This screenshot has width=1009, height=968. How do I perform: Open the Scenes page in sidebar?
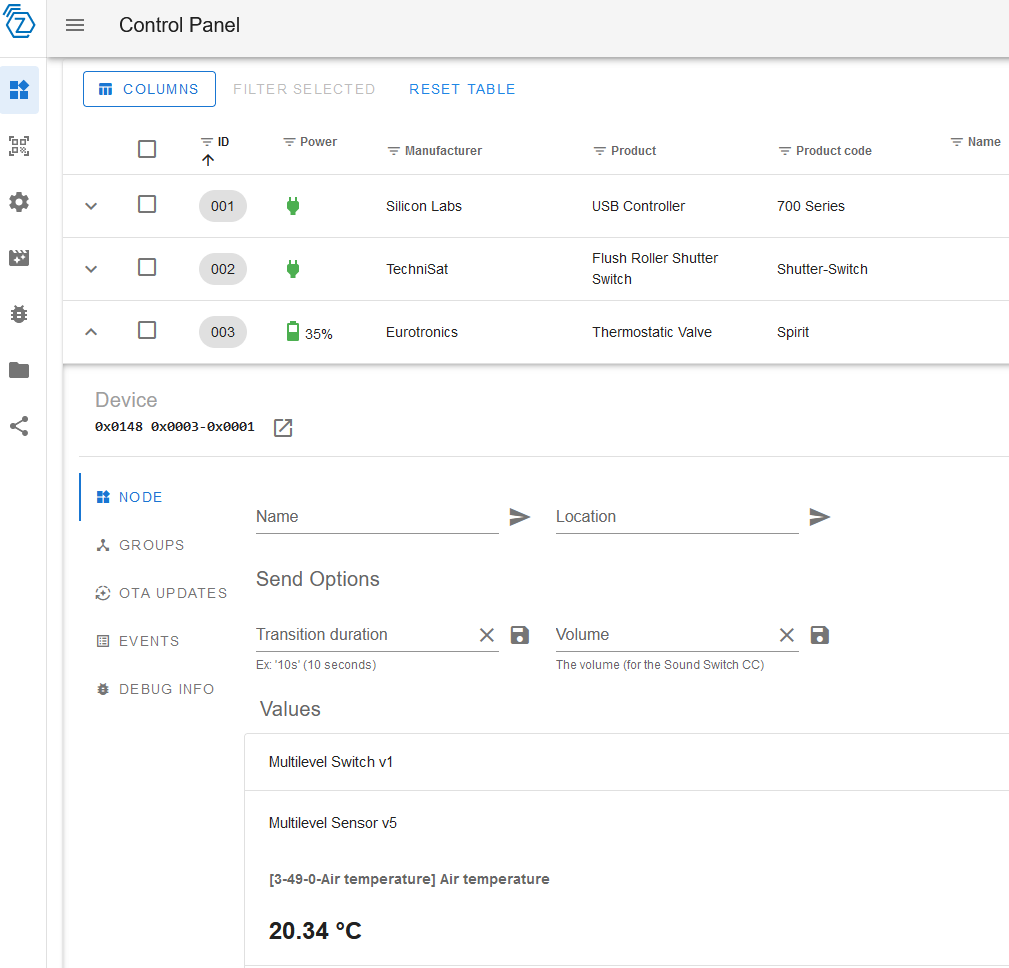(x=19, y=258)
